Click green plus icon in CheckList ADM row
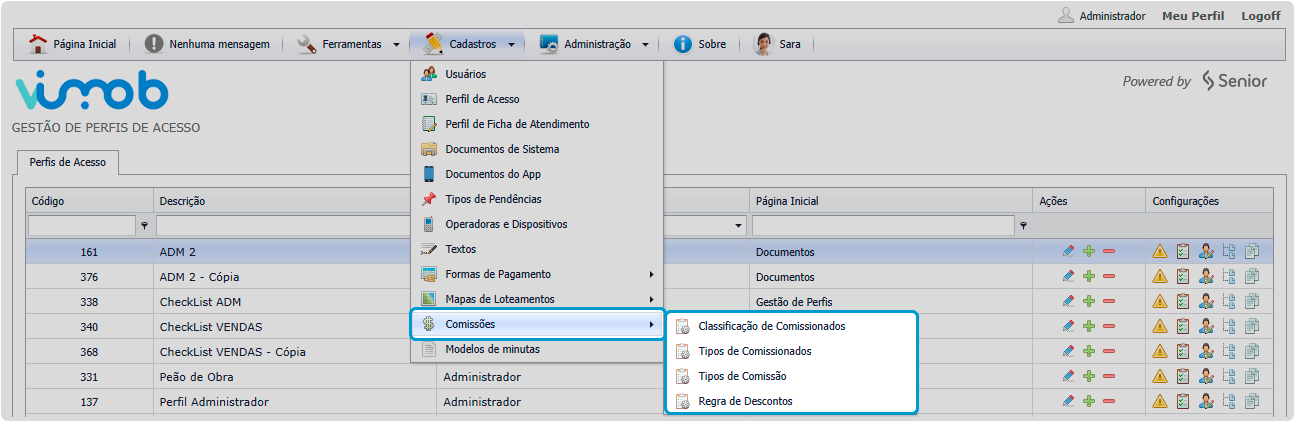The width and height of the screenshot is (1296, 423). [1089, 301]
